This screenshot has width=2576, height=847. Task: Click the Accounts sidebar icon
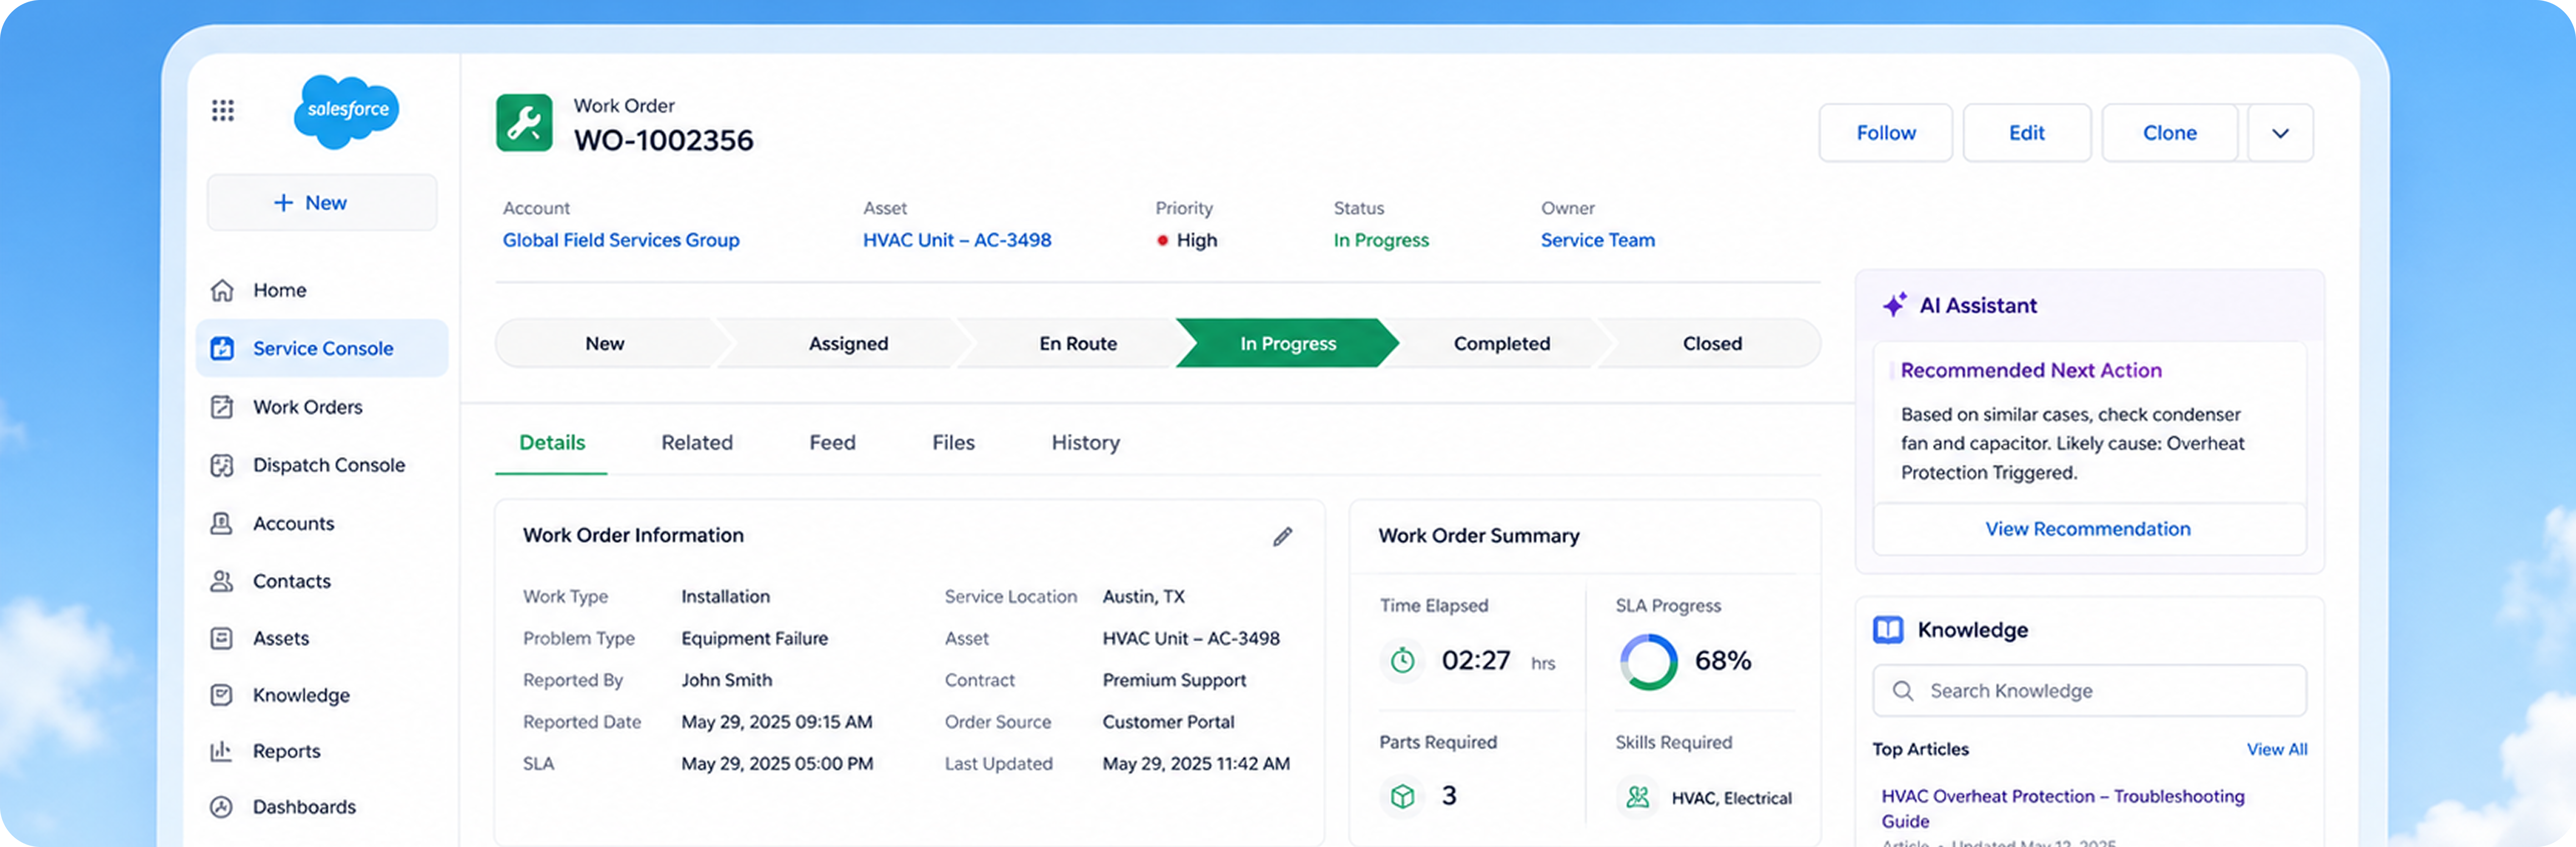[222, 523]
